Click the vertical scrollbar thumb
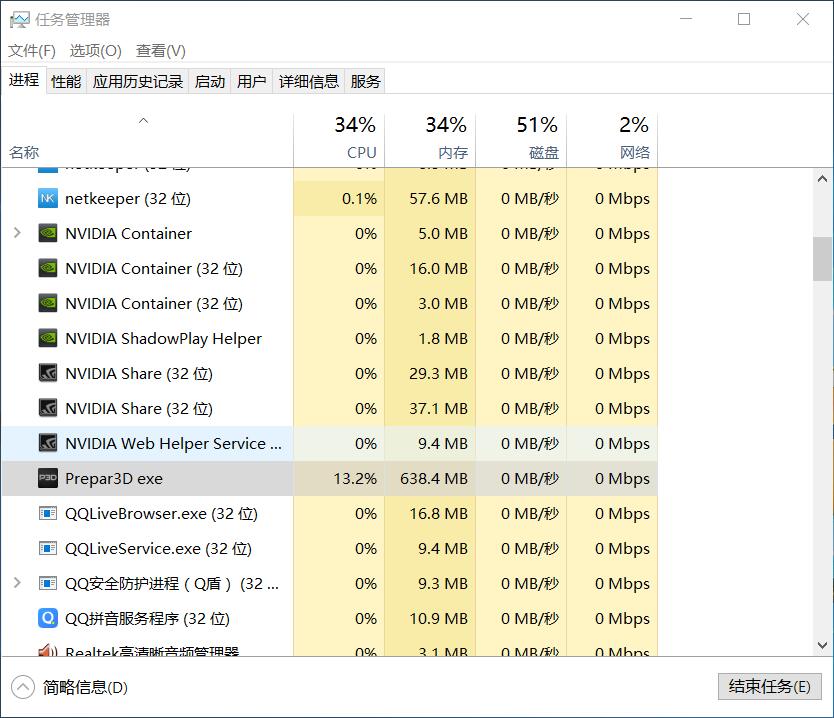This screenshot has height=718, width=834. coord(822,258)
